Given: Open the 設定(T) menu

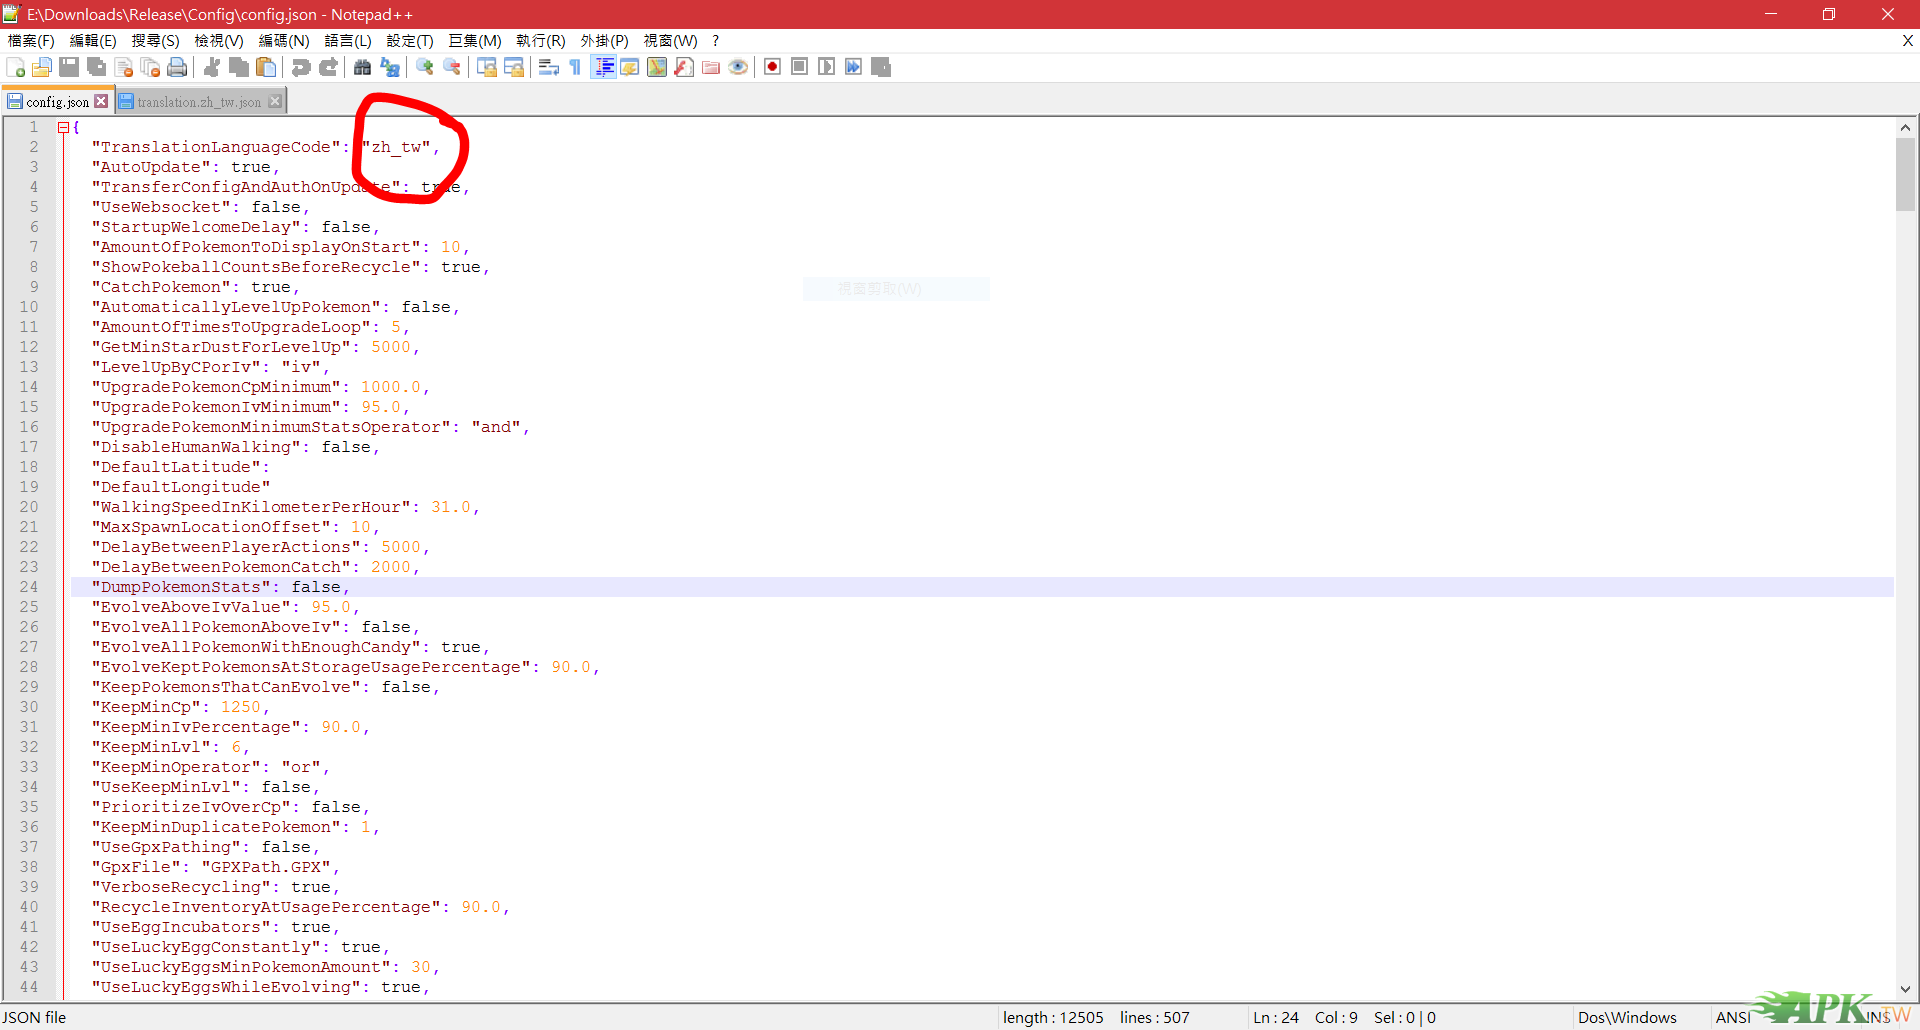Looking at the screenshot, I should 410,41.
